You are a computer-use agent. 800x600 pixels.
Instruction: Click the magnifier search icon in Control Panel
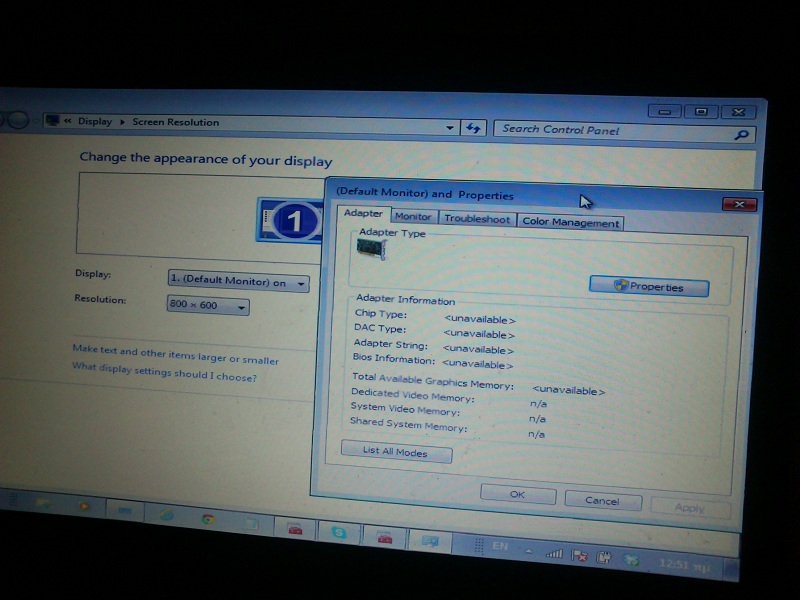[x=741, y=135]
